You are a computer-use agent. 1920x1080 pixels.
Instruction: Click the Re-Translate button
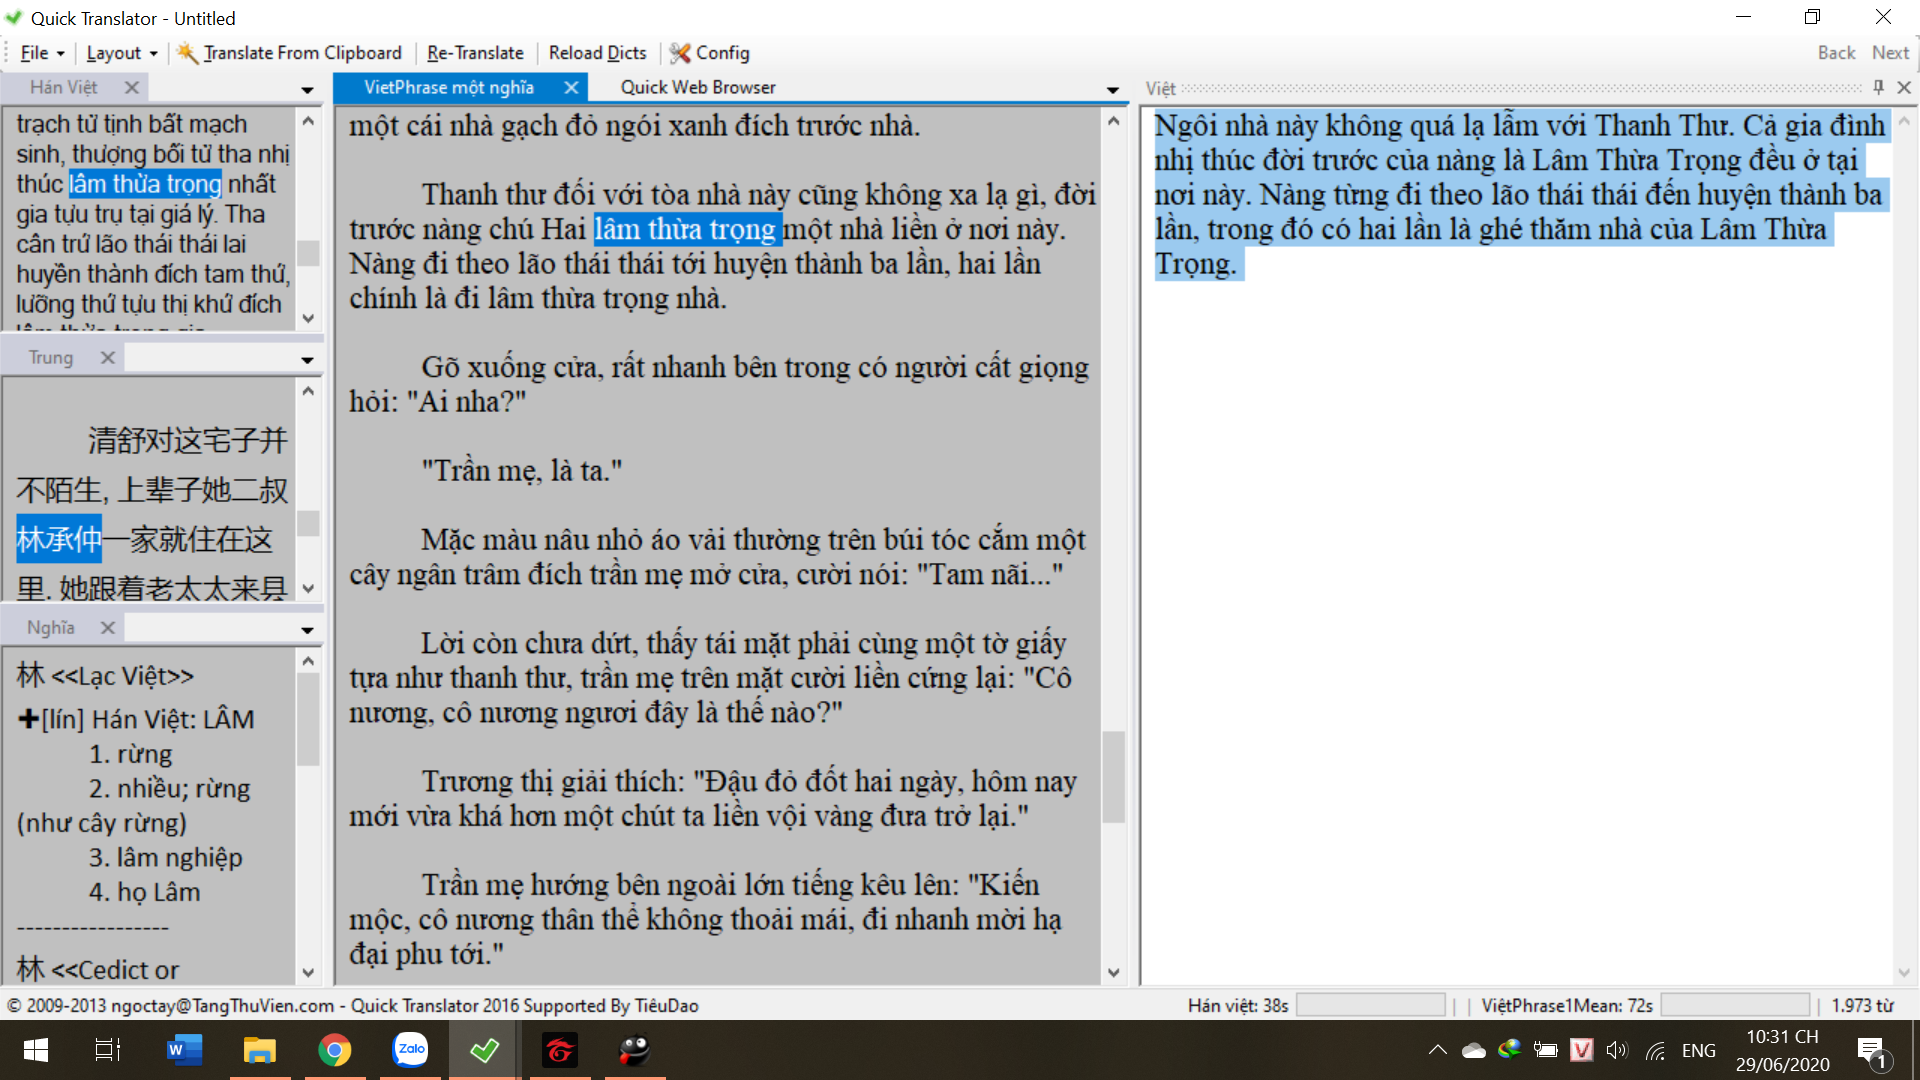click(475, 53)
